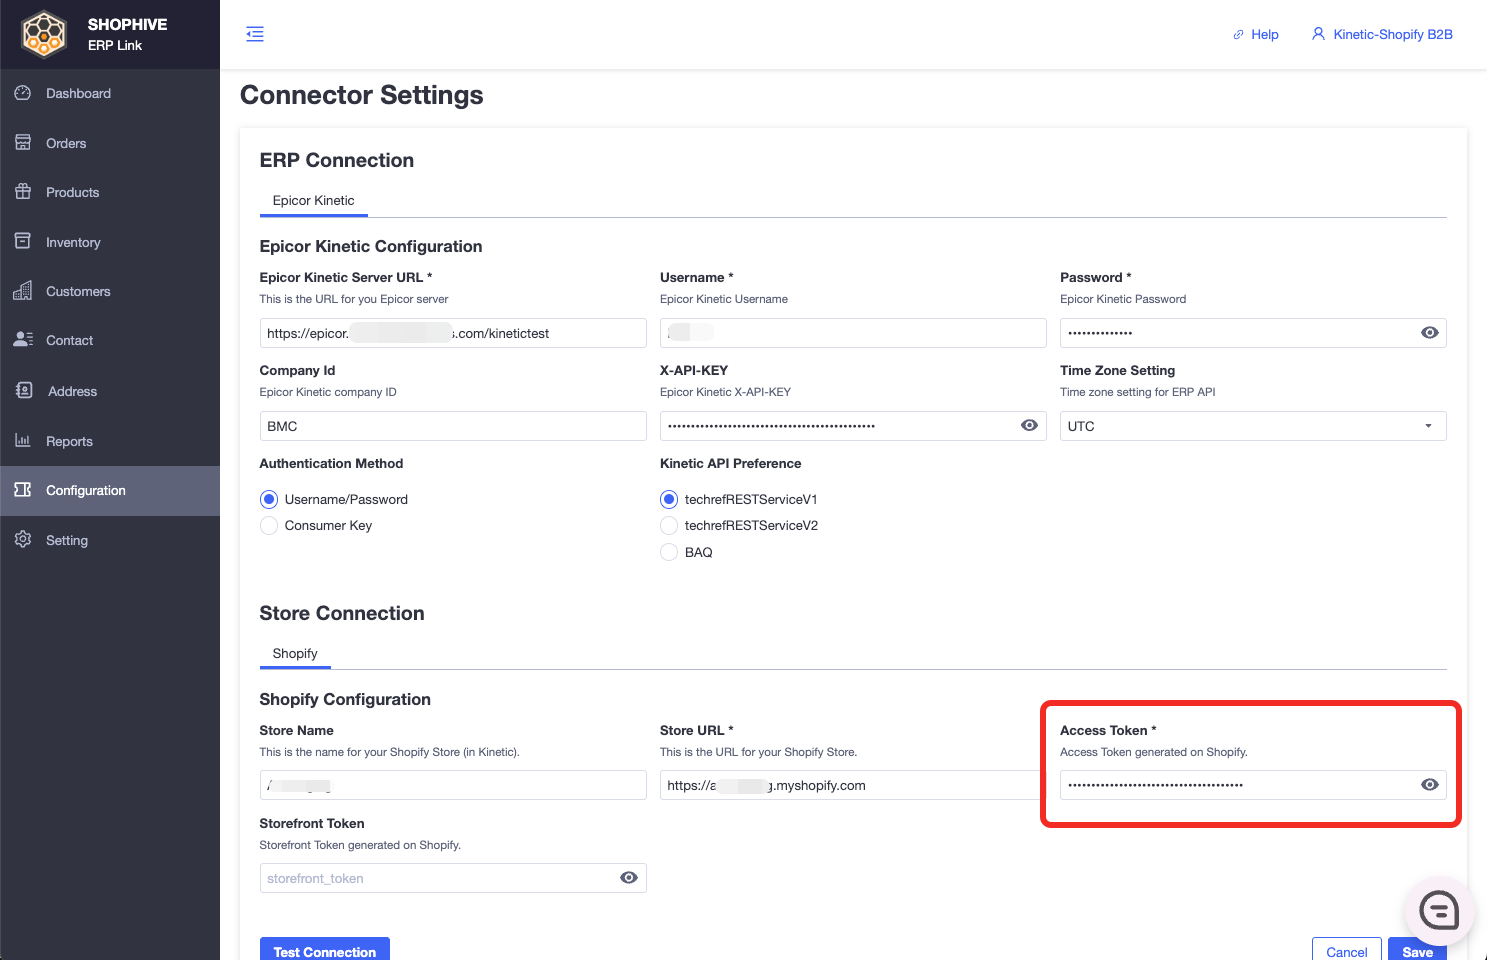Click the Customers building icon

point(23,291)
